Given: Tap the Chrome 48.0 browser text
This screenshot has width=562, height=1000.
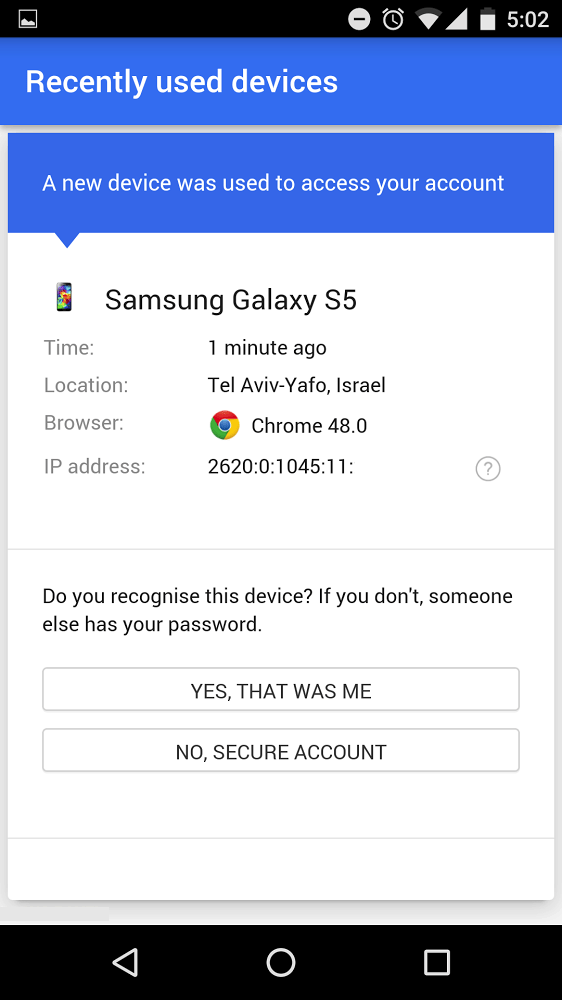Looking at the screenshot, I should [x=309, y=426].
